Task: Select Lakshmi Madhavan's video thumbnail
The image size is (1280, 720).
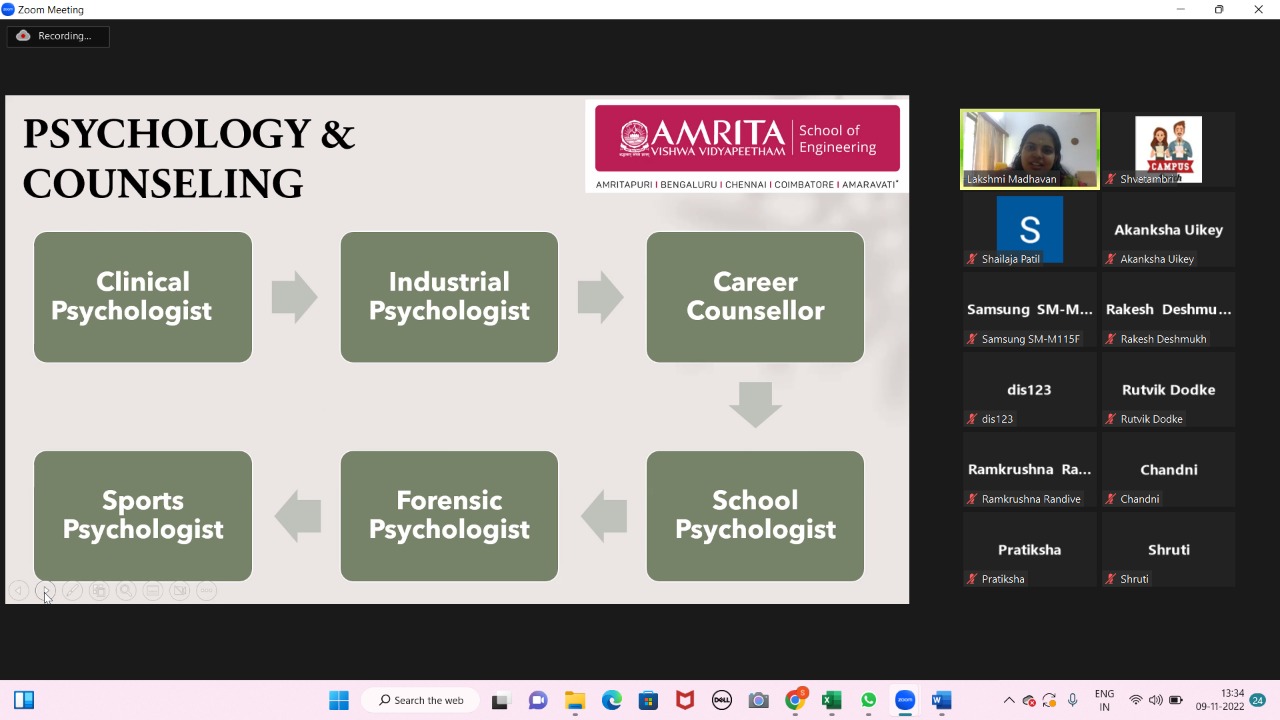Action: pos(1029,148)
